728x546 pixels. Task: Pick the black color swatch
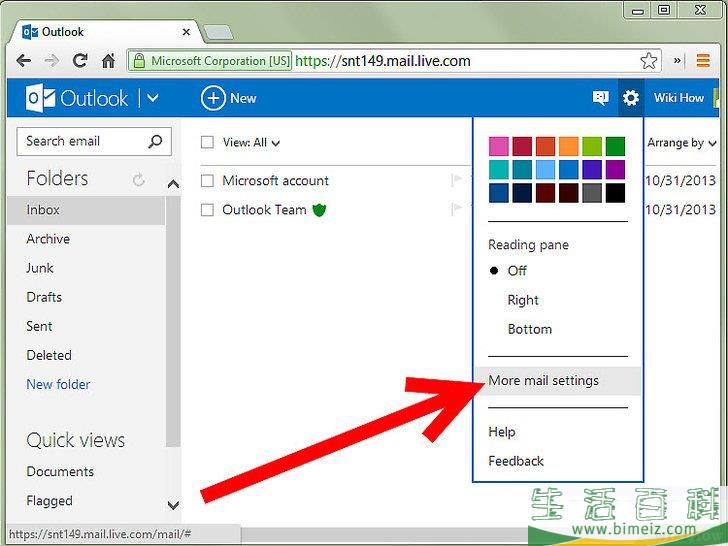pos(616,193)
